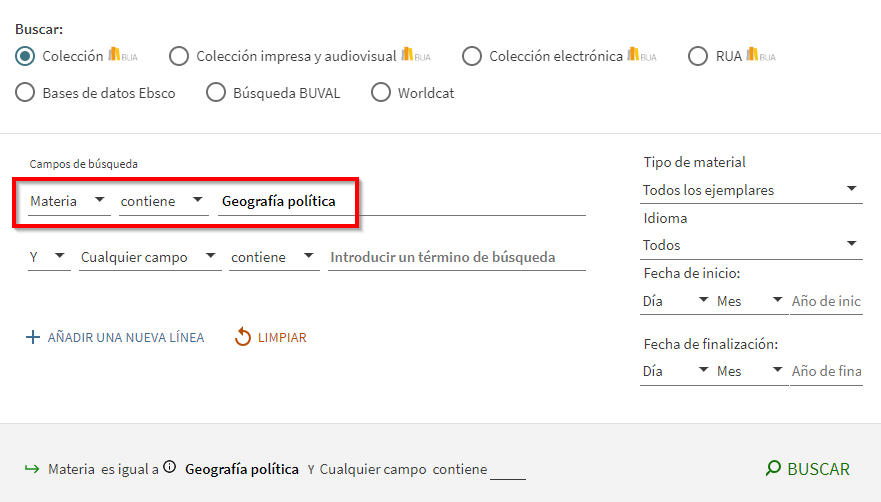The height and width of the screenshot is (502, 881).
Task: Open the Idioma dropdown set to Todos
Action: [752, 245]
